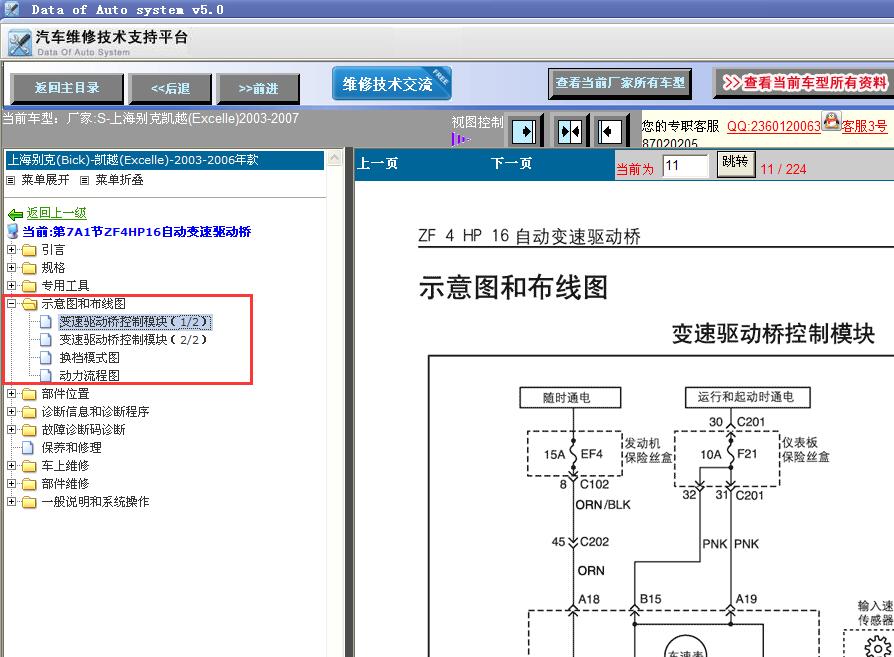
Task: Click the 跳转 button
Action: pyautogui.click(x=735, y=164)
